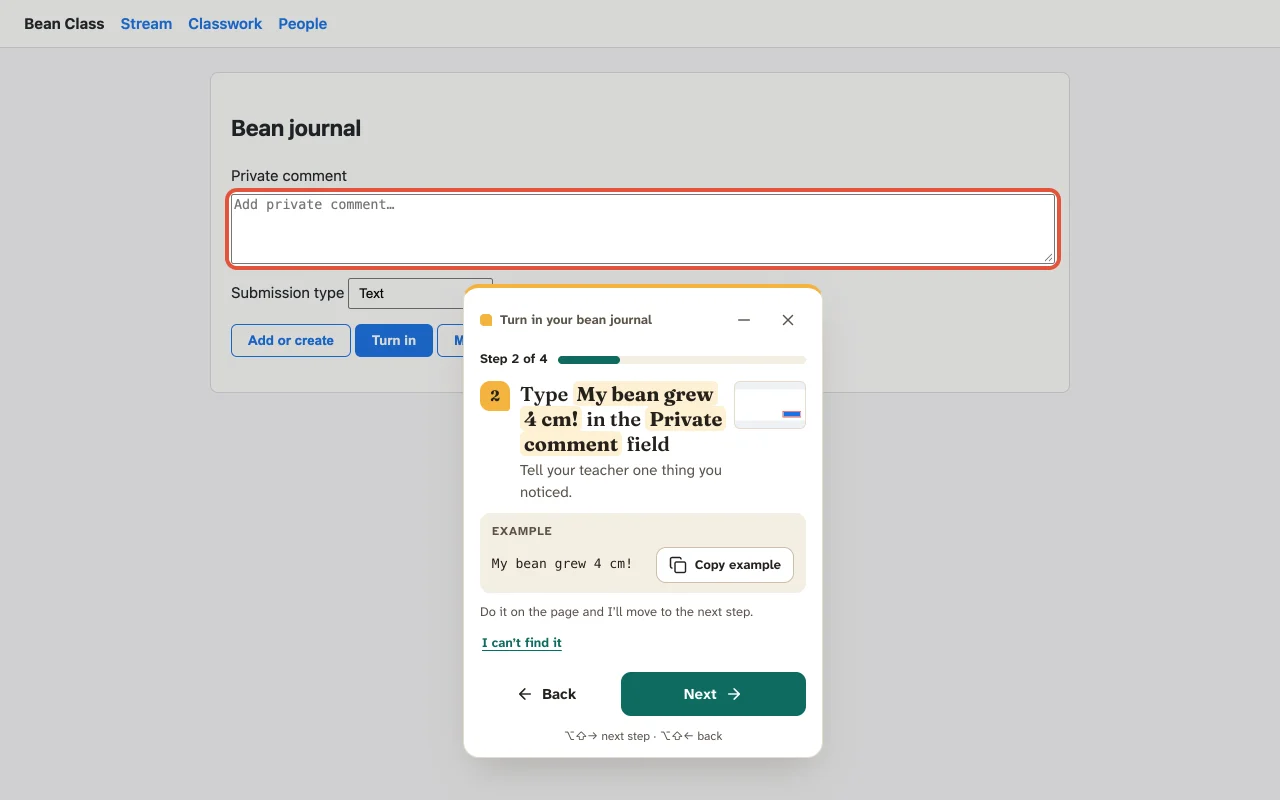Click the step preview thumbnail image
This screenshot has height=800, width=1280.
click(x=770, y=405)
